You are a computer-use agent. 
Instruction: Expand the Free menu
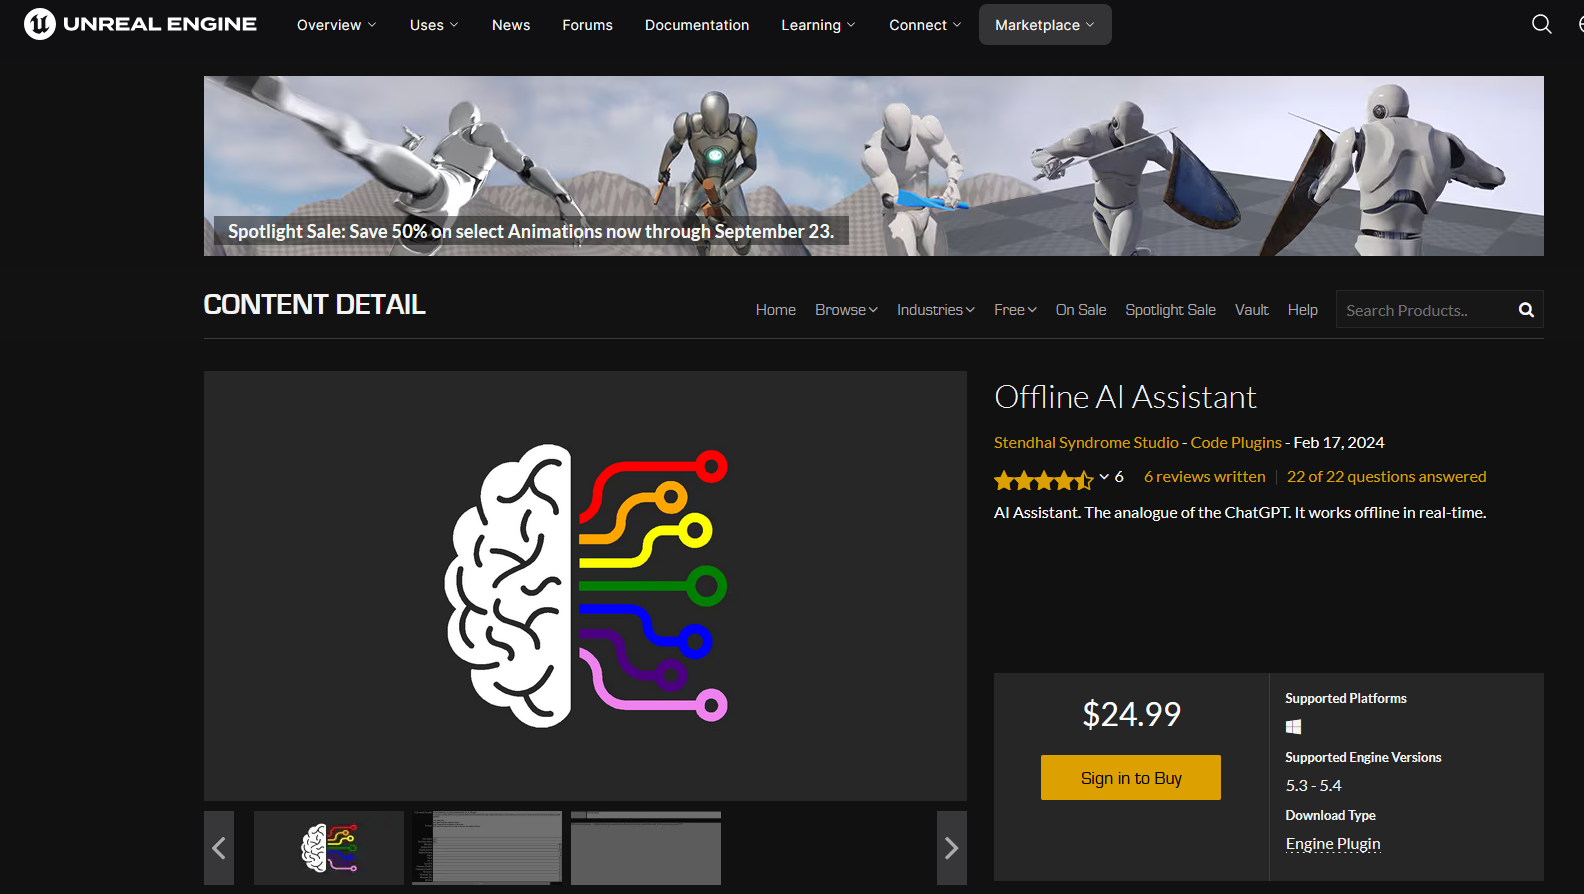point(1015,310)
